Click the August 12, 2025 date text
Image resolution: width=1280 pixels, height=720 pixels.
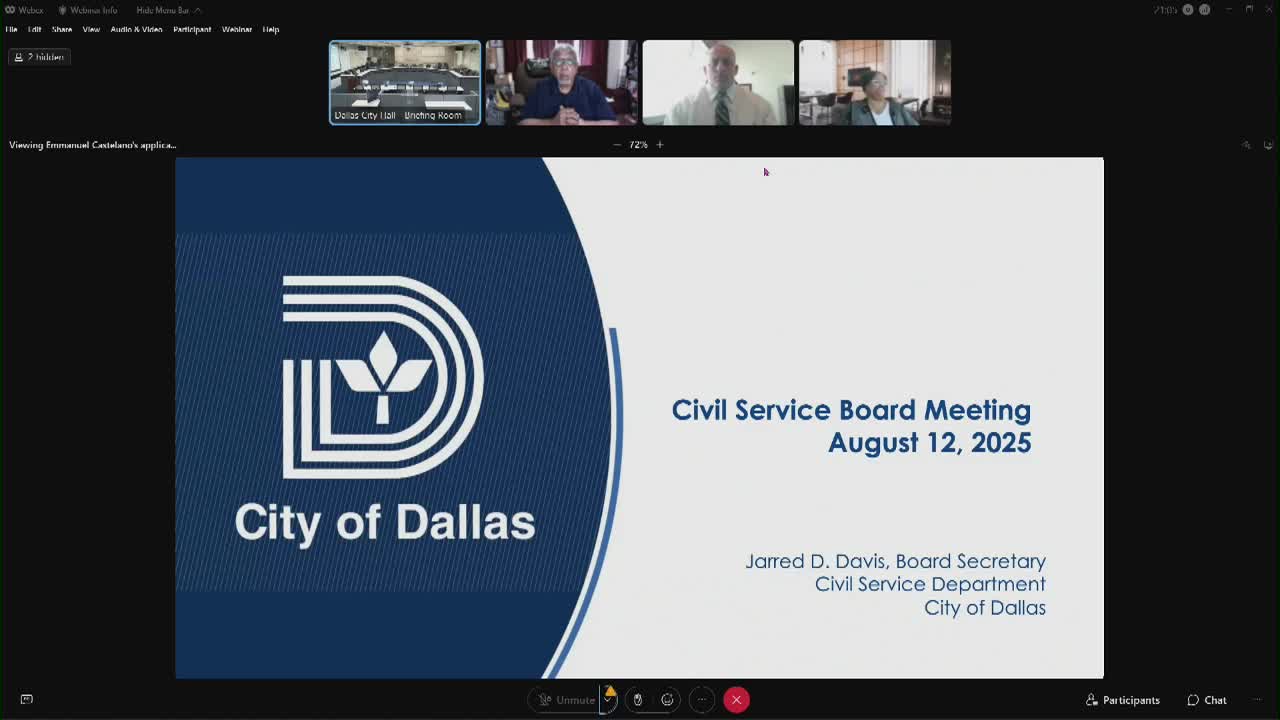click(929, 443)
